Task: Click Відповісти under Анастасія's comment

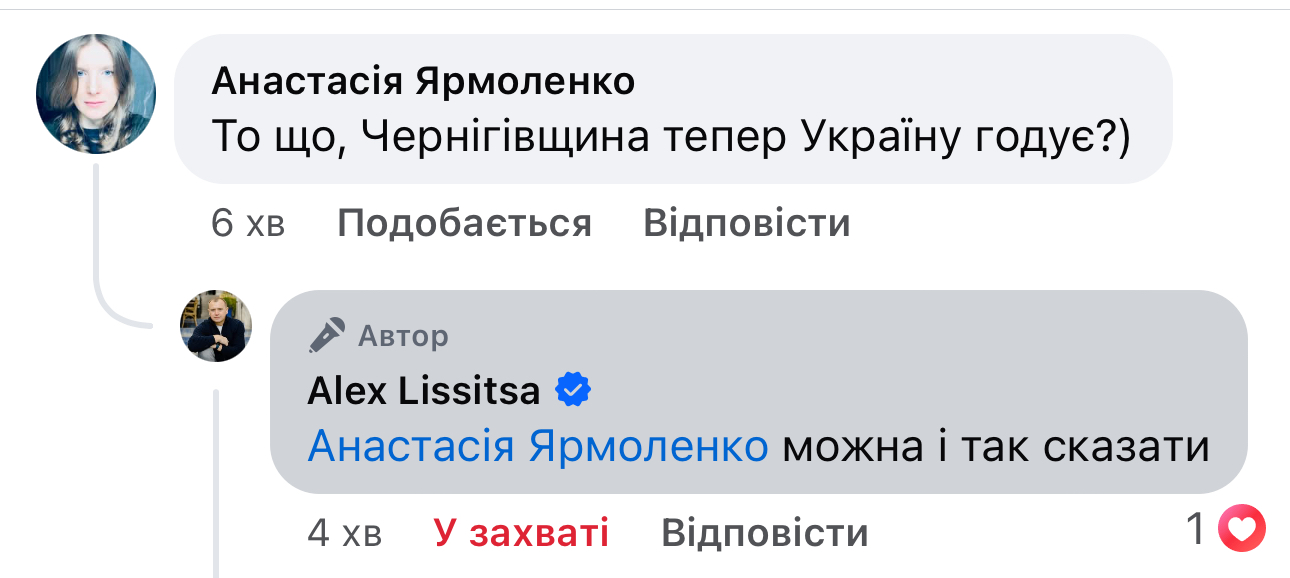Action: [746, 223]
